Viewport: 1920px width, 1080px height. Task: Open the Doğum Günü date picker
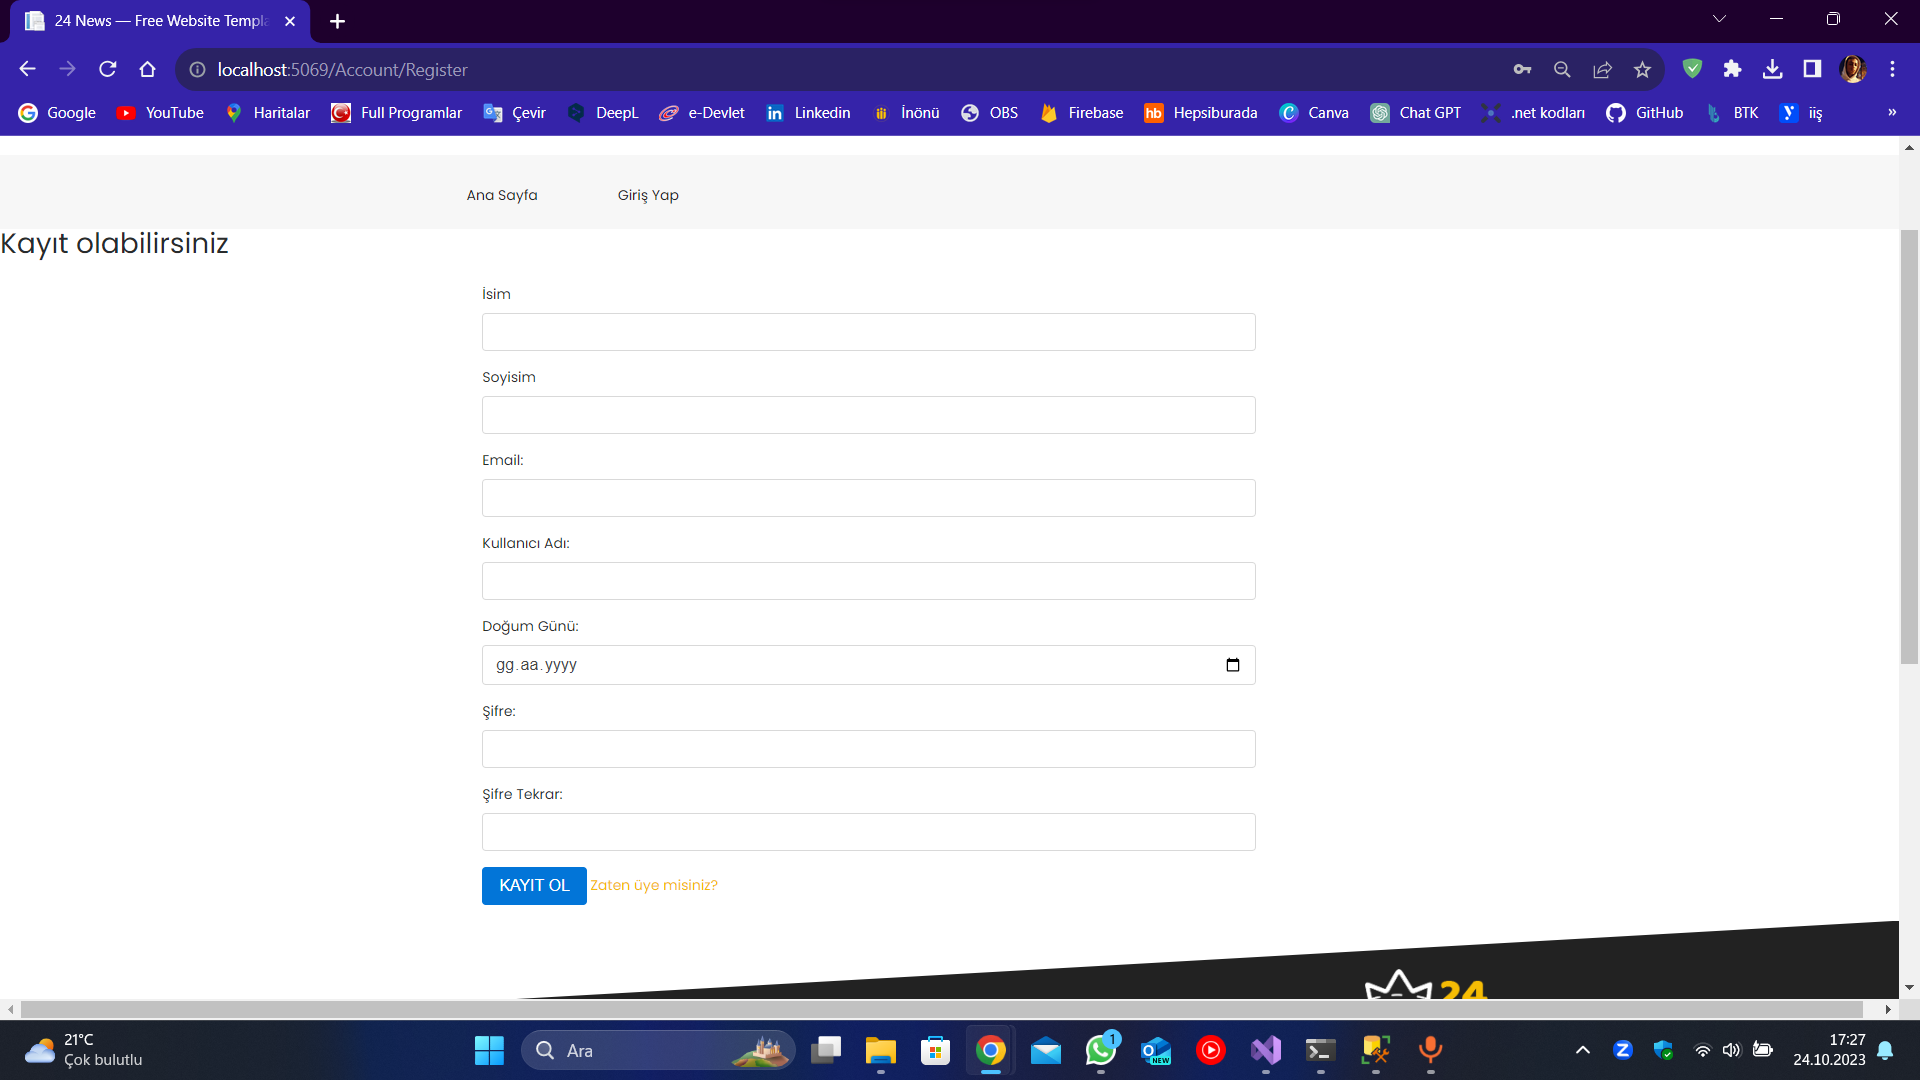[1233, 664]
